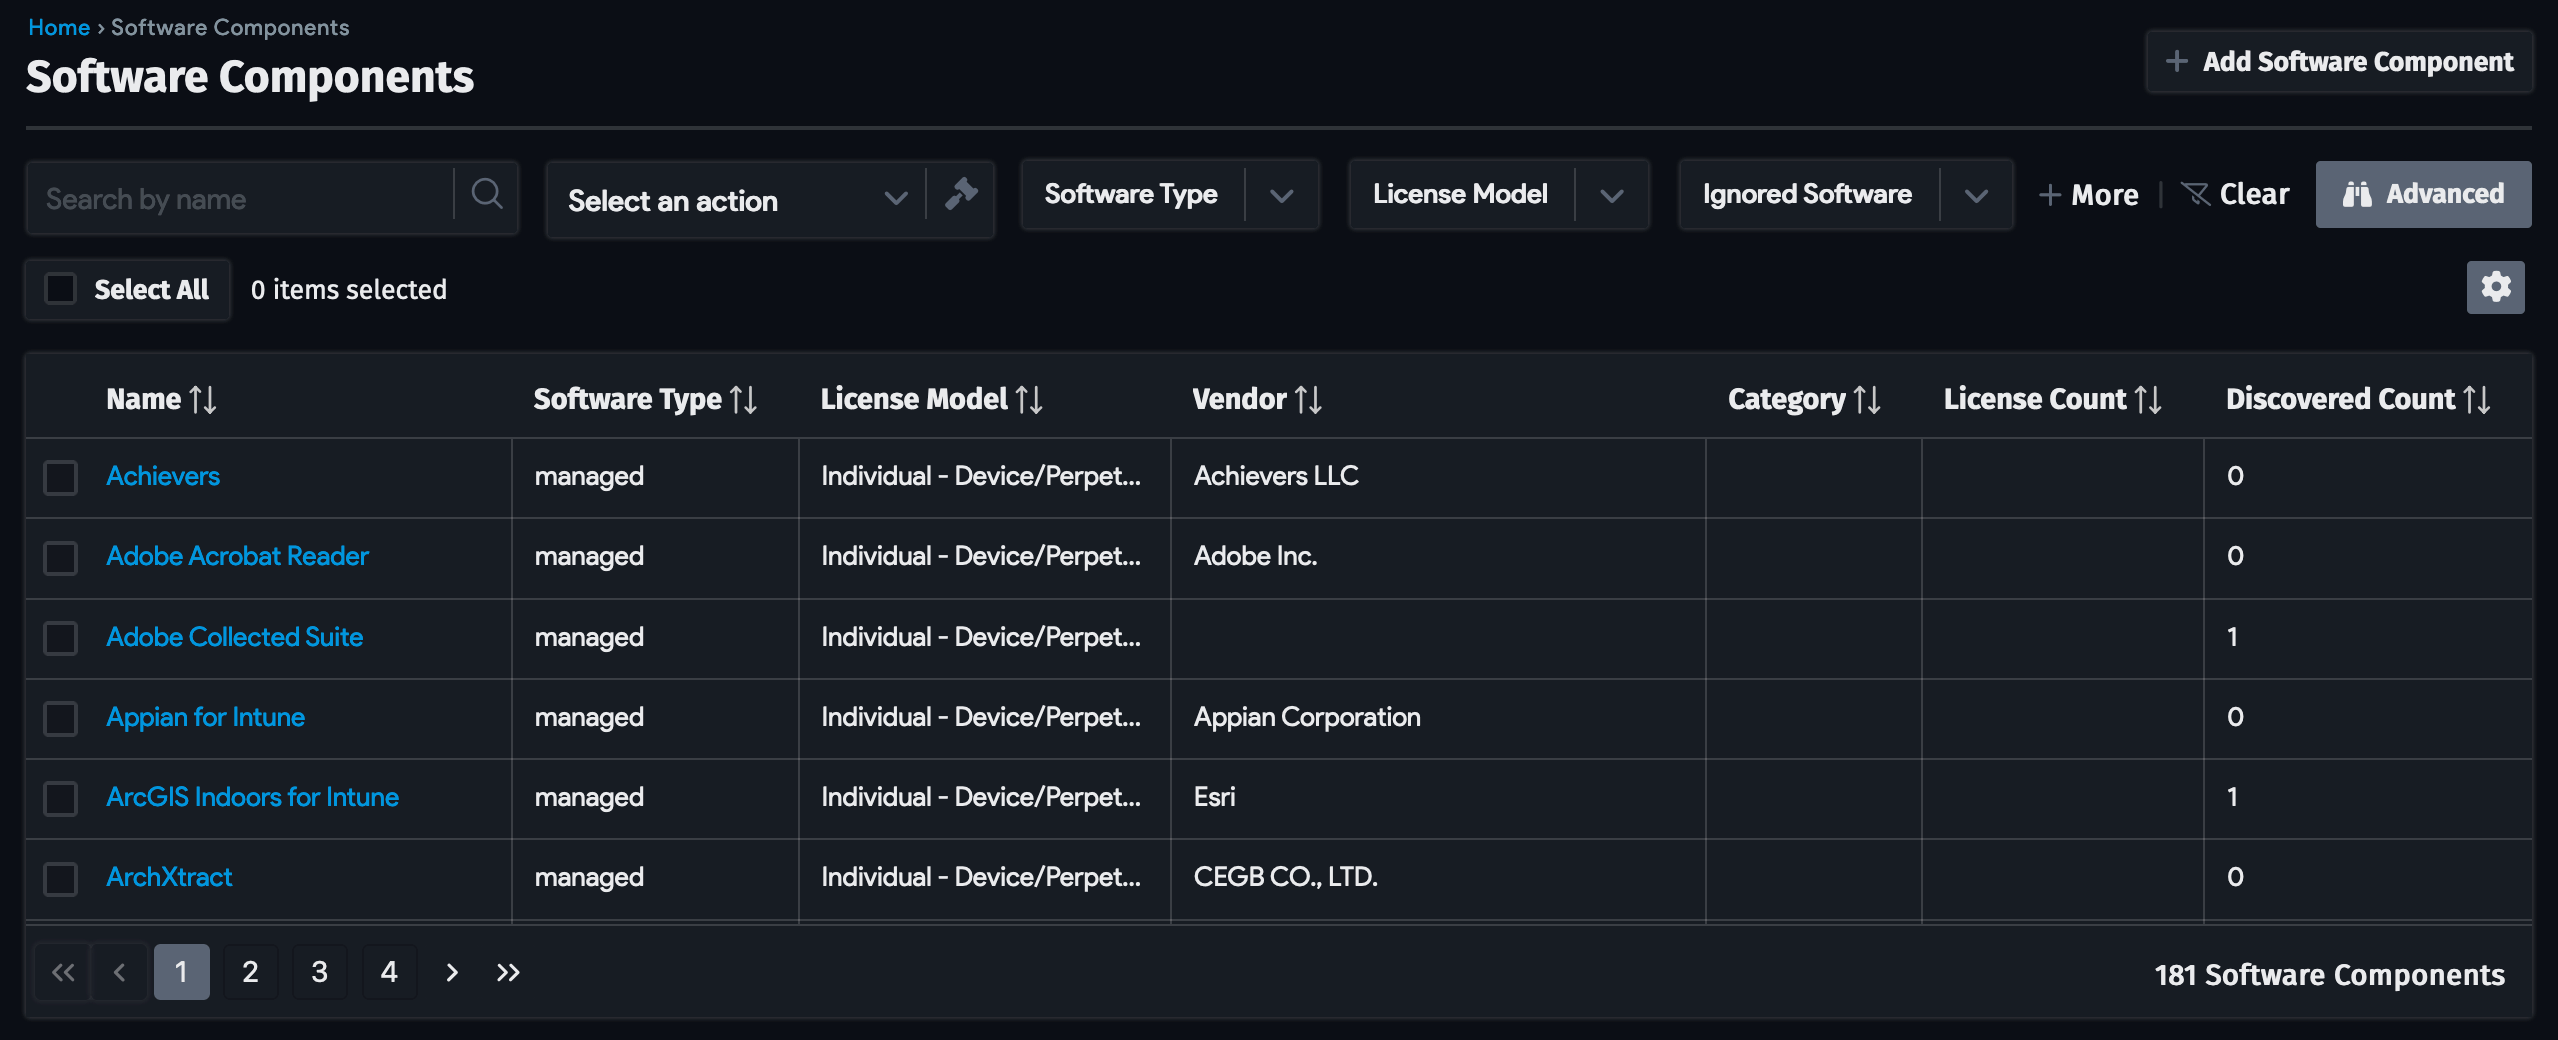
Task: Toggle the Select All checkbox
Action: [61, 289]
